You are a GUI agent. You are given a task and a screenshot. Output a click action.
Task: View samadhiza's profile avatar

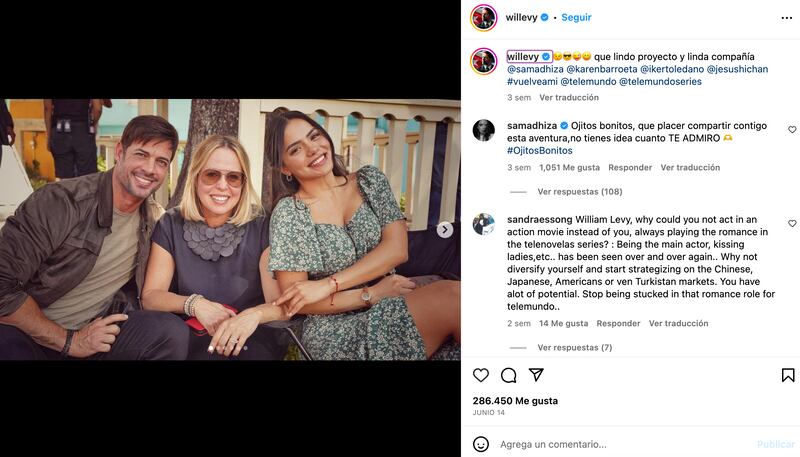484,130
